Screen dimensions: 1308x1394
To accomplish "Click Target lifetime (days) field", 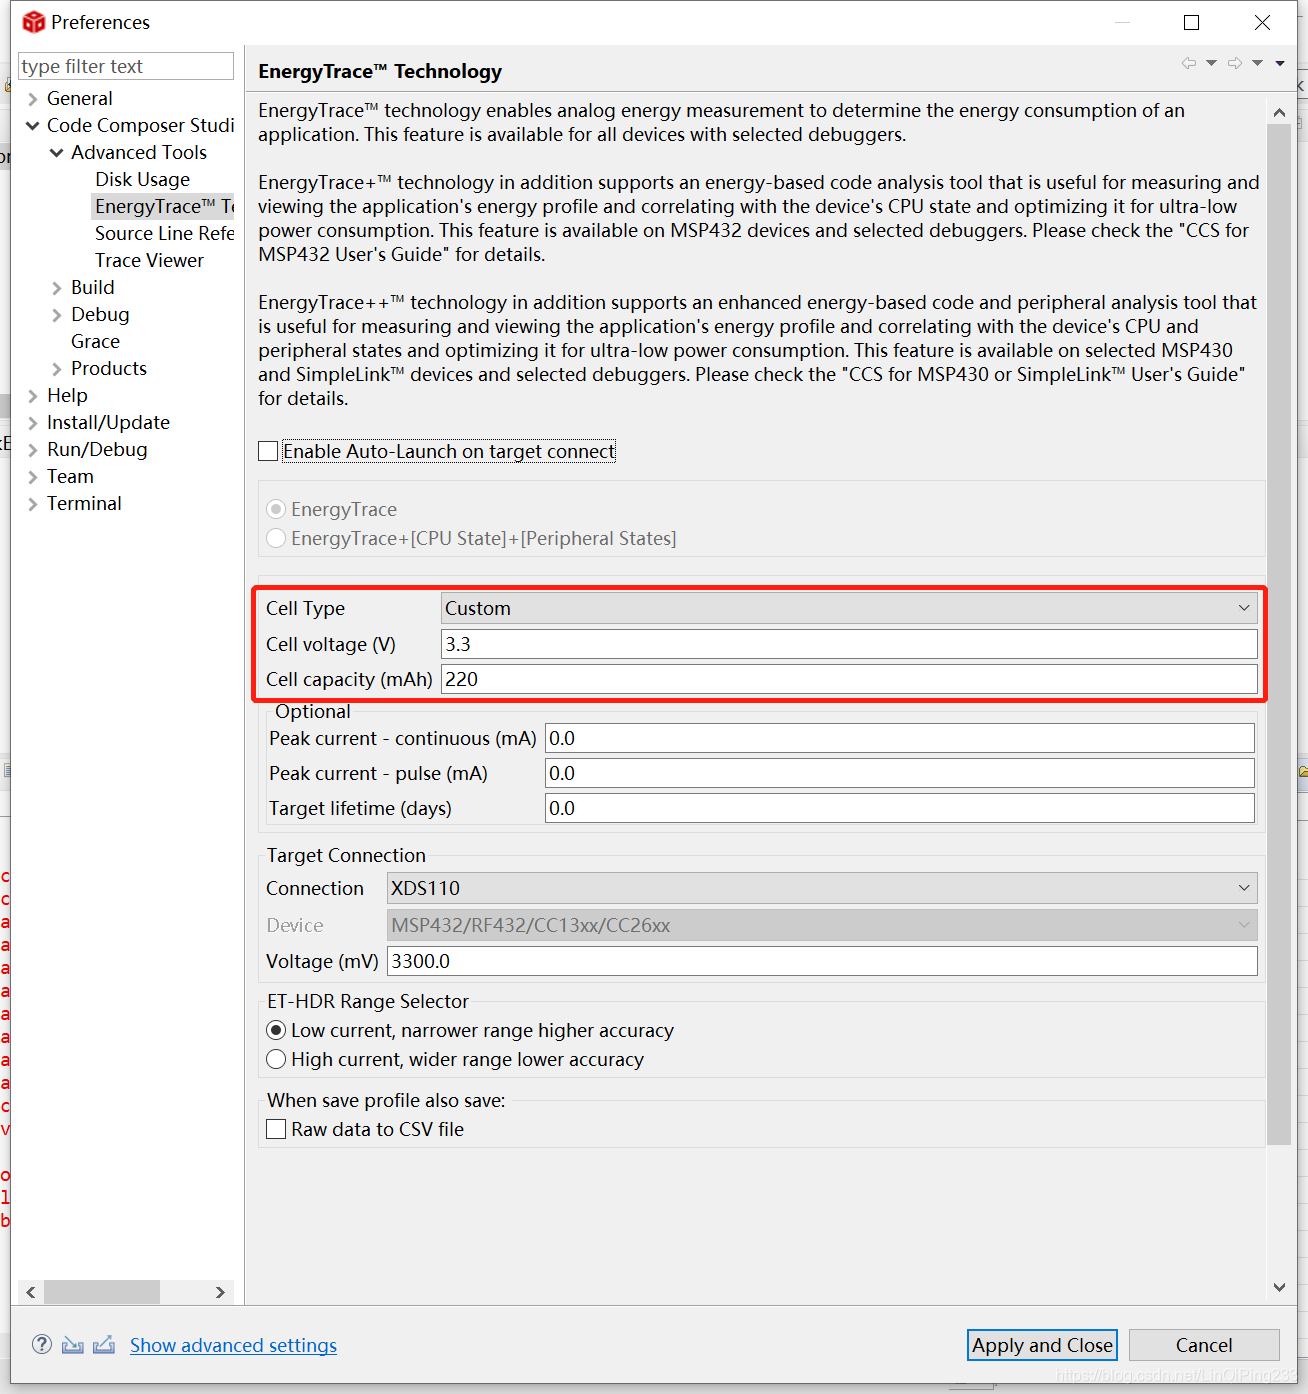I will pyautogui.click(x=900, y=808).
